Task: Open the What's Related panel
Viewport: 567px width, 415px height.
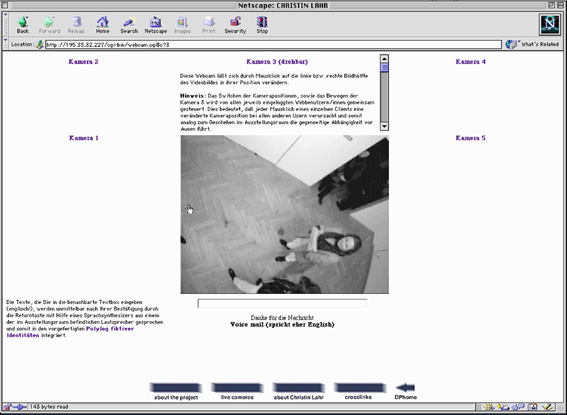Action: pos(532,44)
